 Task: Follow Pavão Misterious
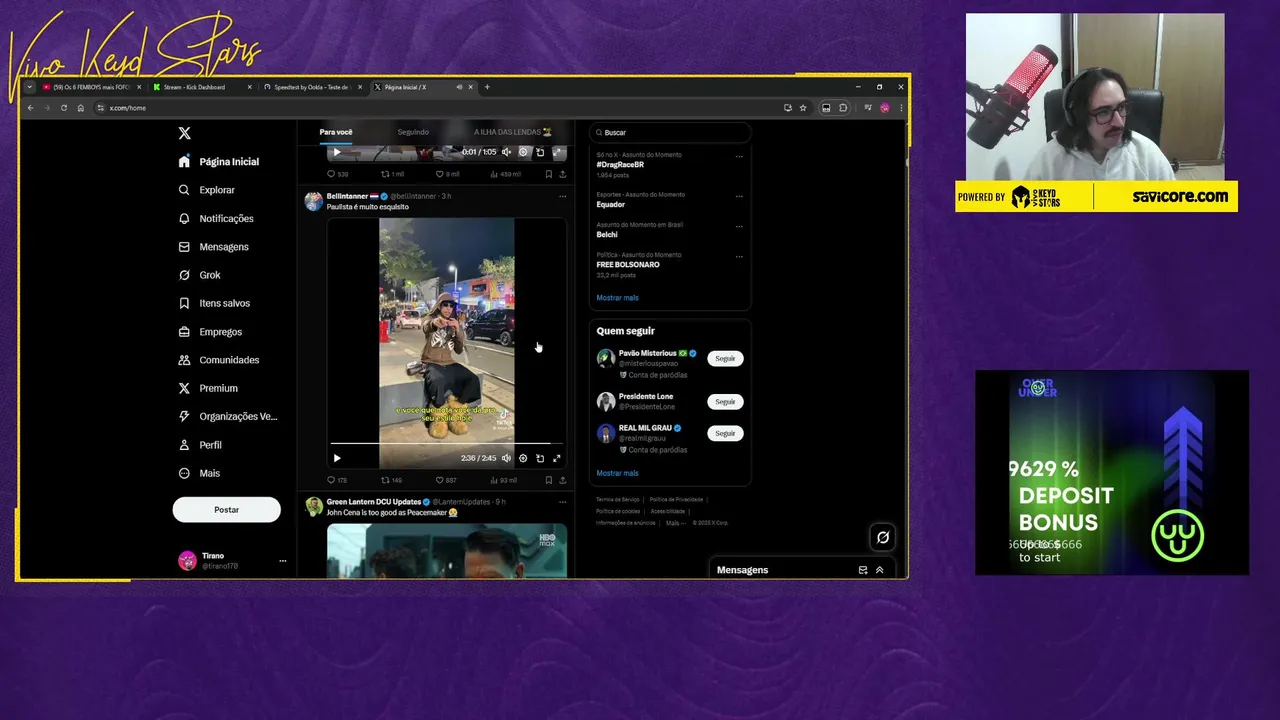point(725,358)
